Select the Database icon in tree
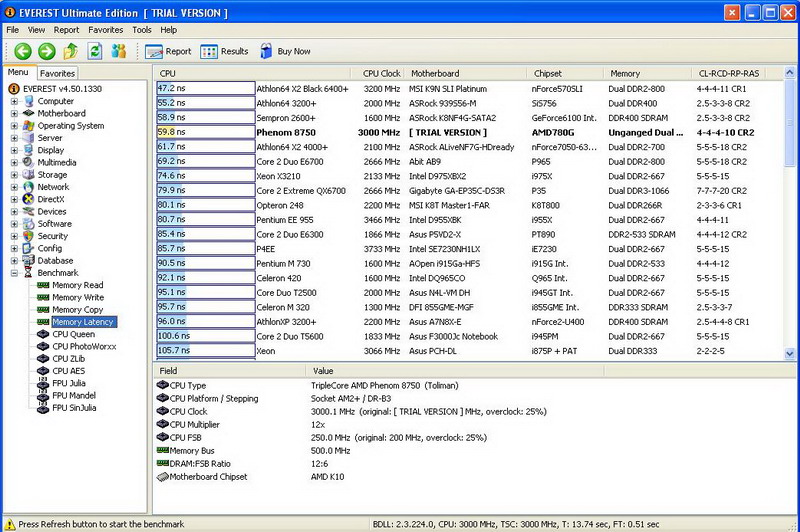This screenshot has width=800, height=532. 29,261
